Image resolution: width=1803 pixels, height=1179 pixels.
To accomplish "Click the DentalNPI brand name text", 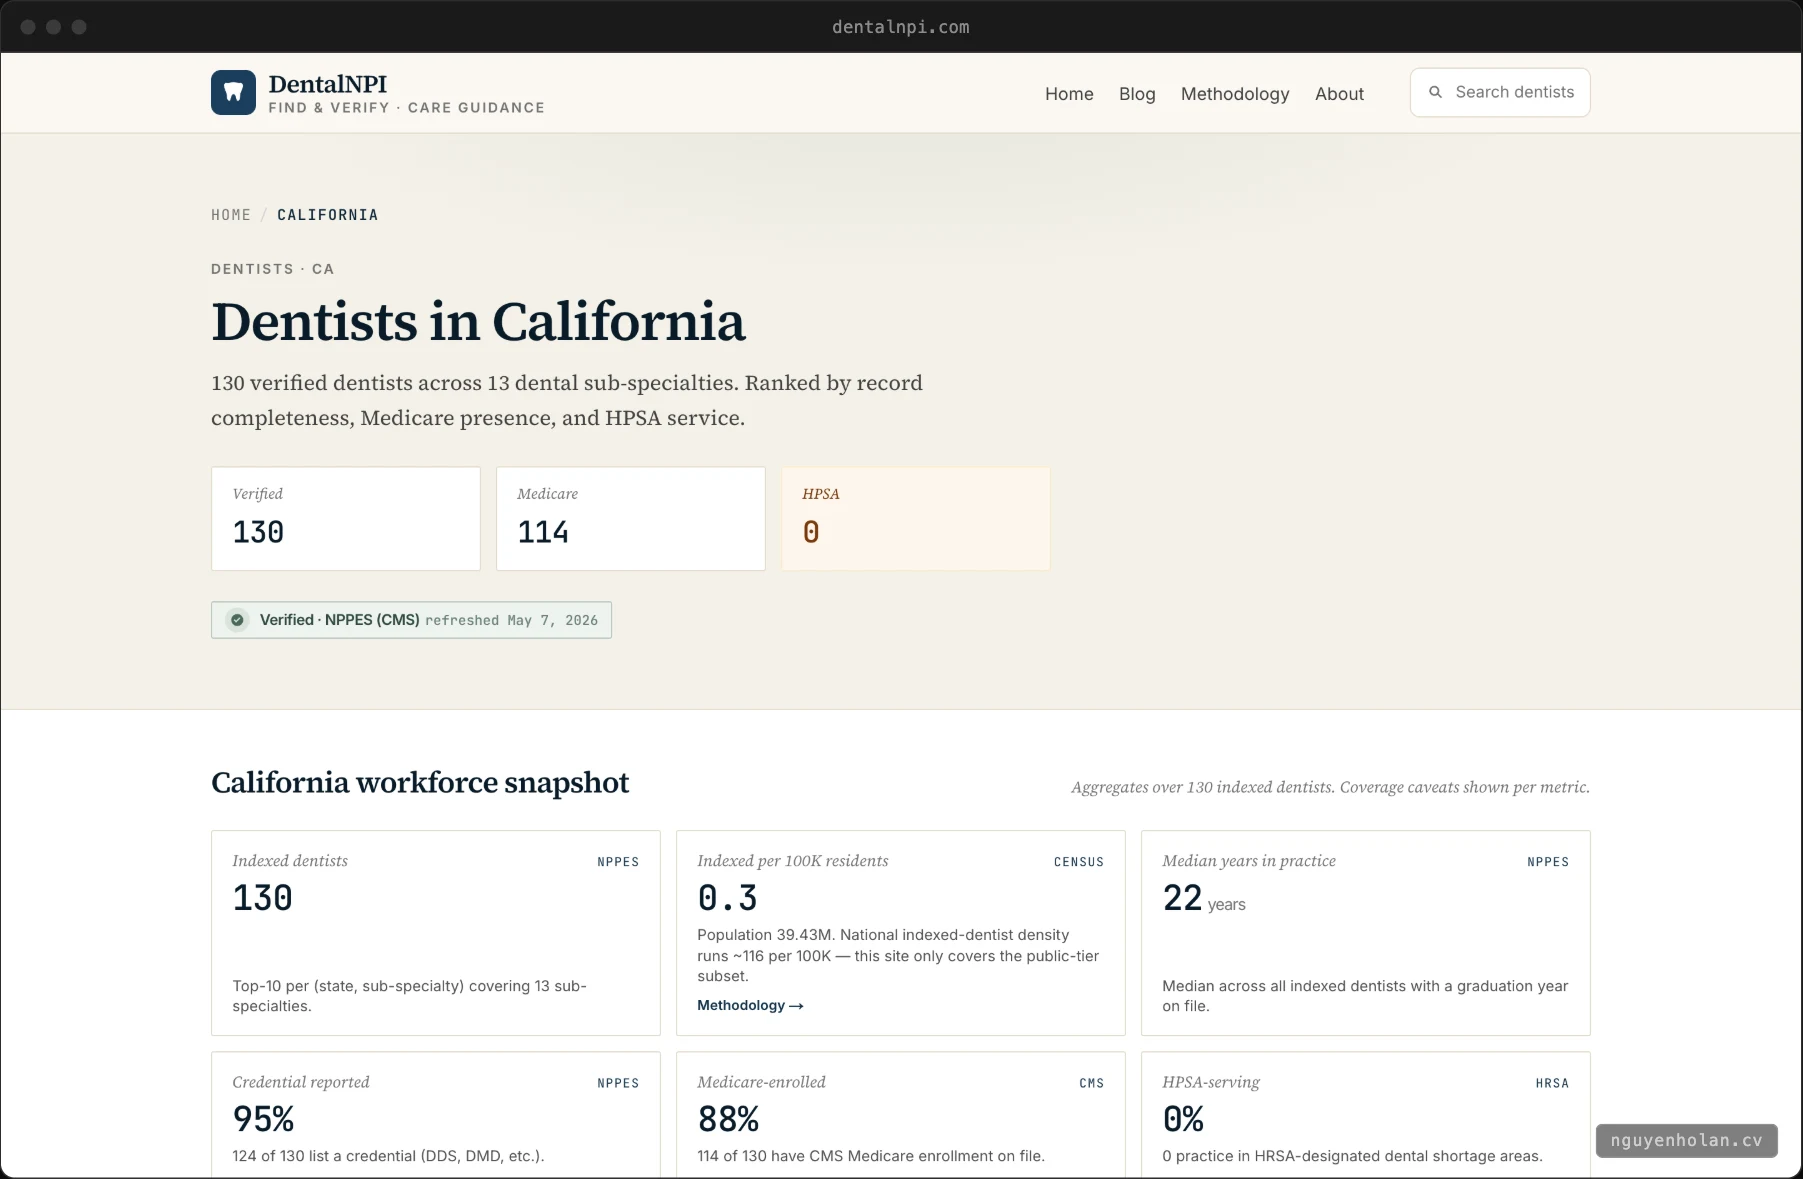I will pos(327,84).
